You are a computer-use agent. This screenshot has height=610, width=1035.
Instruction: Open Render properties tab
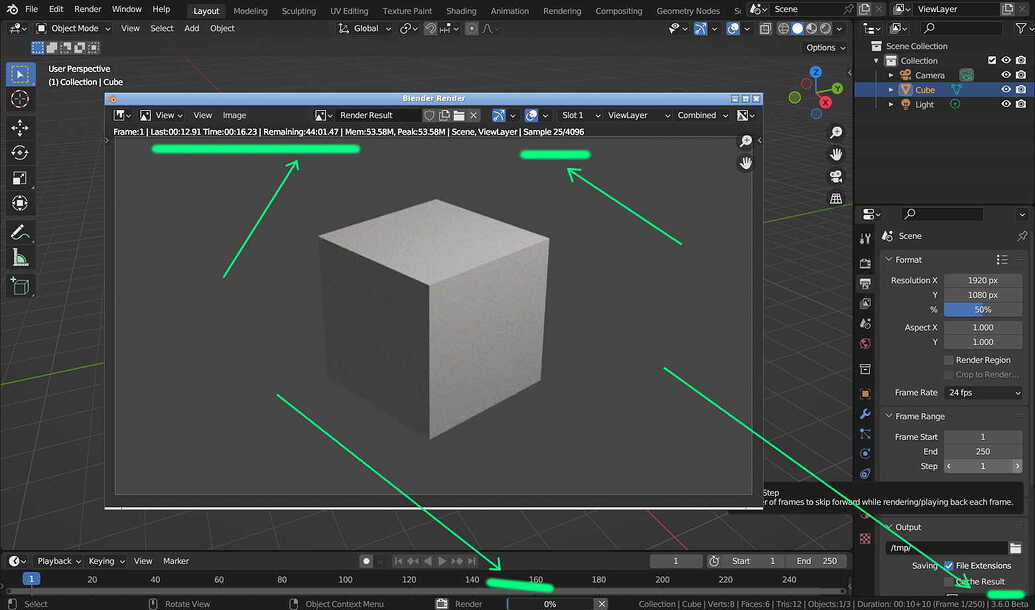pos(865,263)
